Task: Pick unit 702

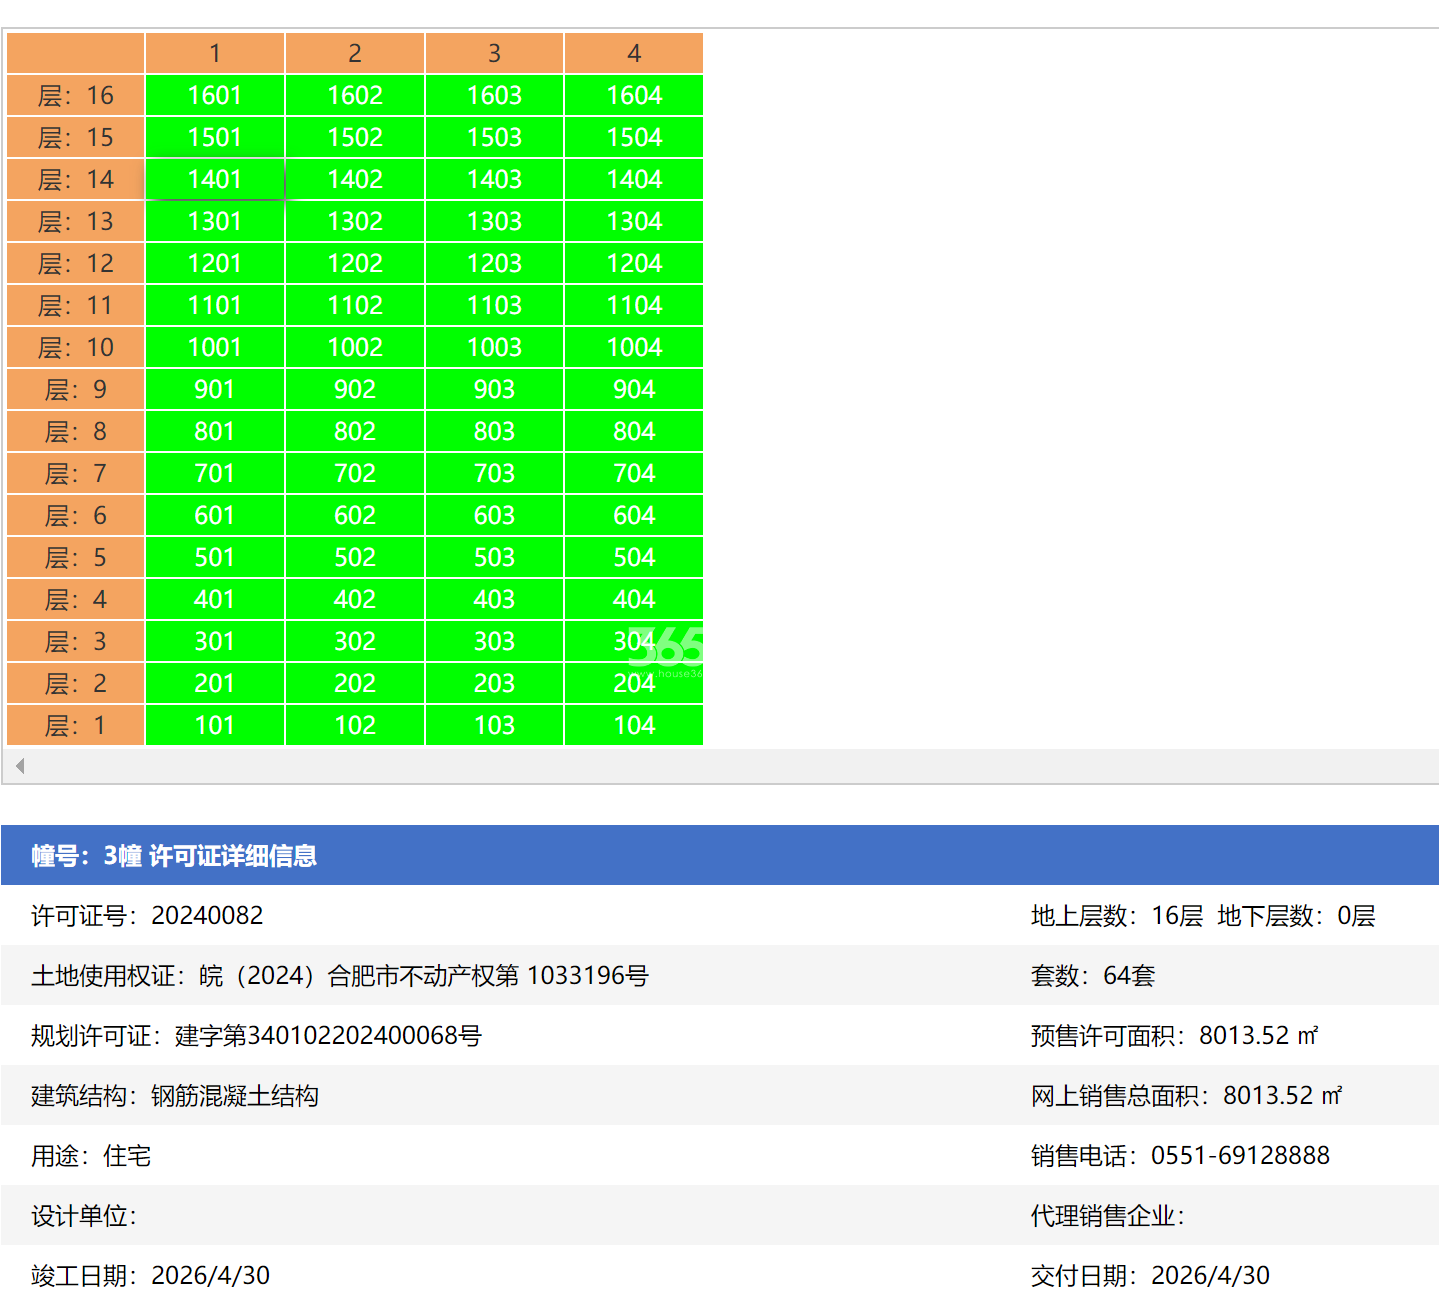Action: click(355, 473)
